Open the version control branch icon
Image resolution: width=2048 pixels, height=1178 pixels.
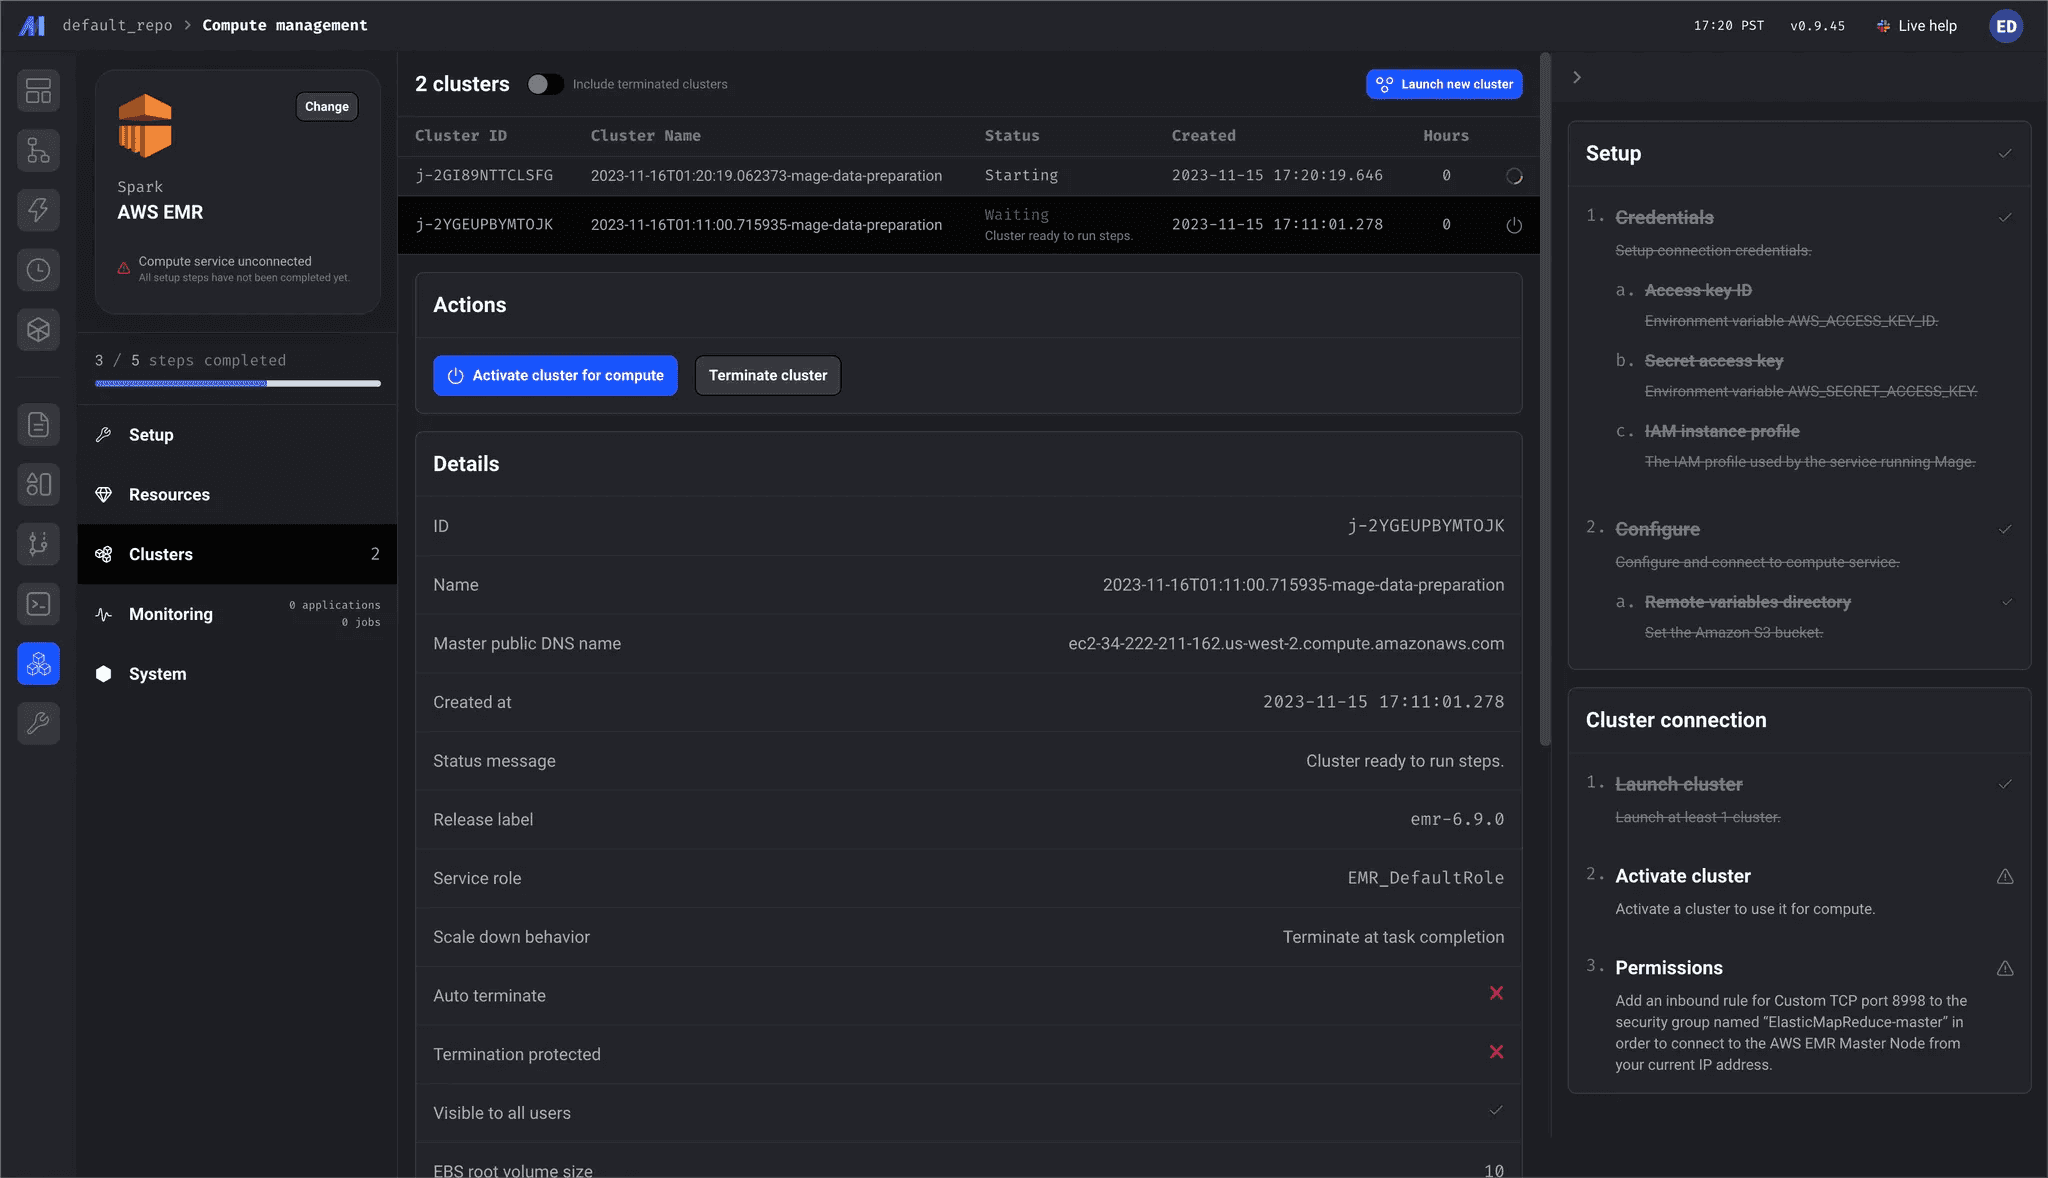point(38,544)
